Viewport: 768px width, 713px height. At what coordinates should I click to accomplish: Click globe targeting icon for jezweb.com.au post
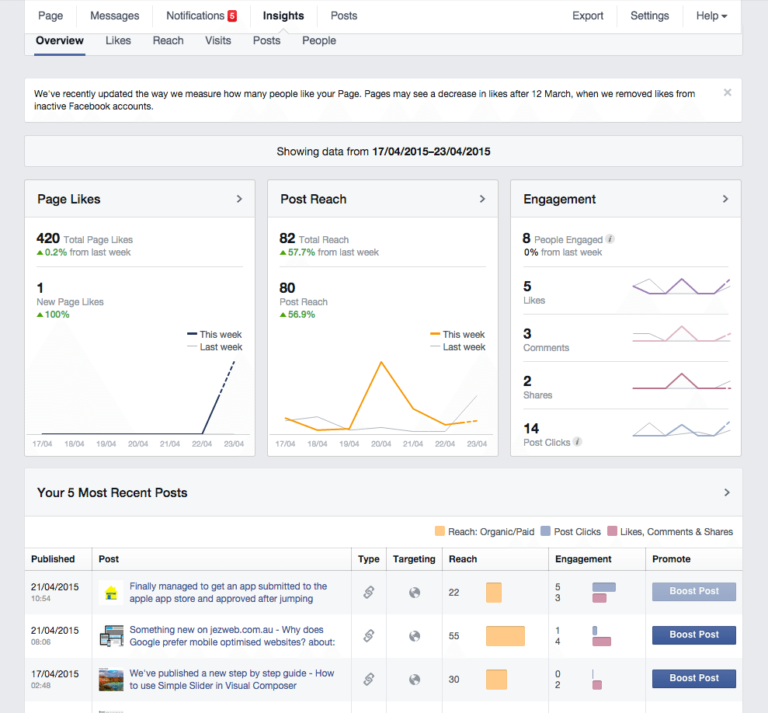pyautogui.click(x=414, y=636)
